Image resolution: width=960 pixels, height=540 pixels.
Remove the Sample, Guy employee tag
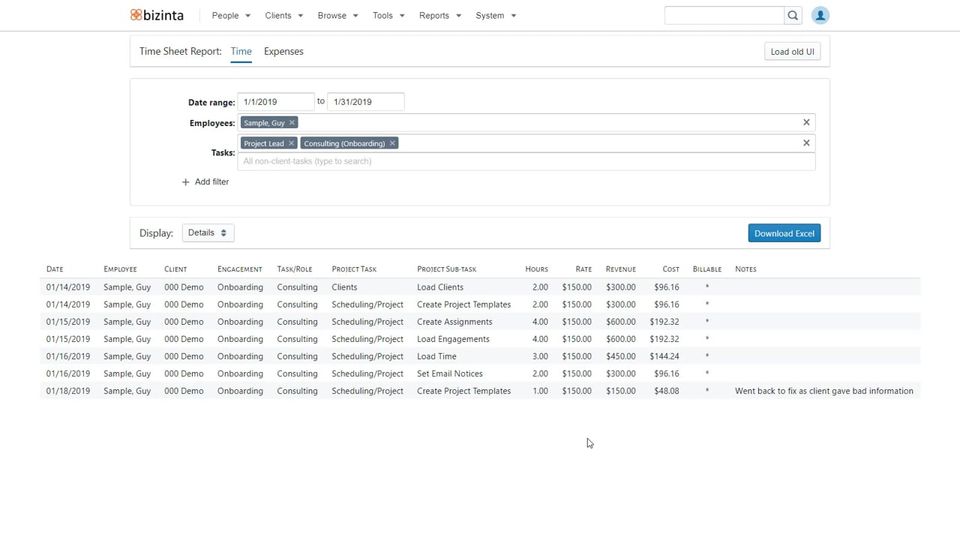click(292, 122)
